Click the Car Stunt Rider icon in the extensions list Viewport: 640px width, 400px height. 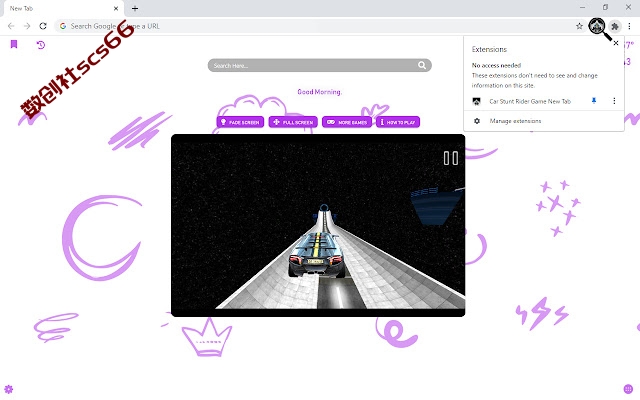point(476,101)
